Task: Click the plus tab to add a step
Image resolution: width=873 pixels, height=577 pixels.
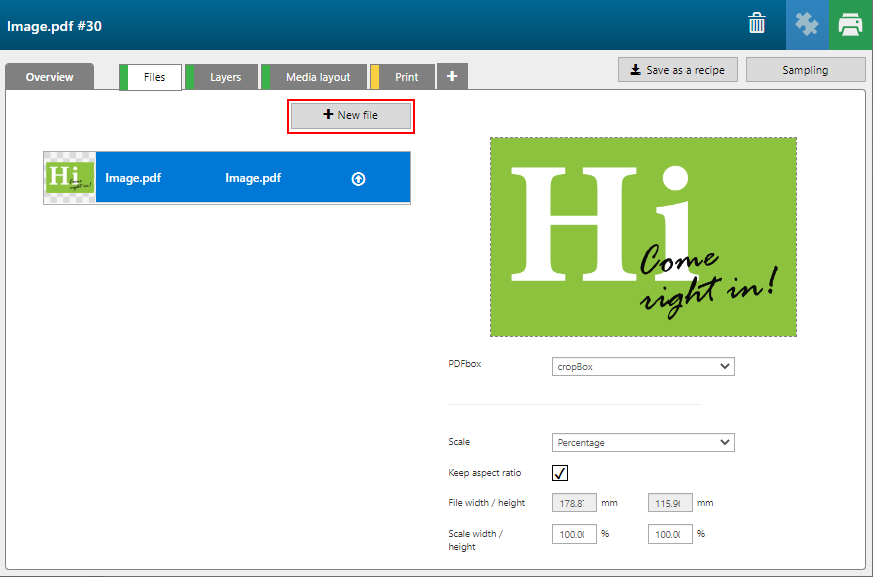Action: pyautogui.click(x=452, y=77)
